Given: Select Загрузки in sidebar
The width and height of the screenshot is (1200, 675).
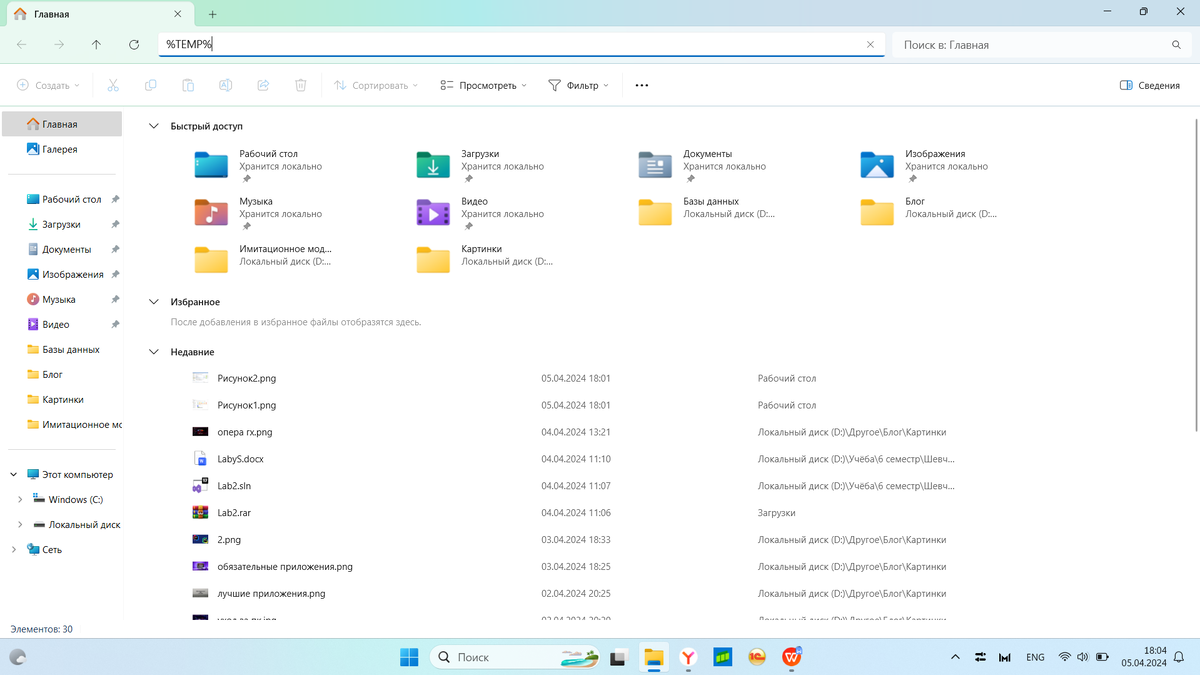Looking at the screenshot, I should tap(62, 225).
